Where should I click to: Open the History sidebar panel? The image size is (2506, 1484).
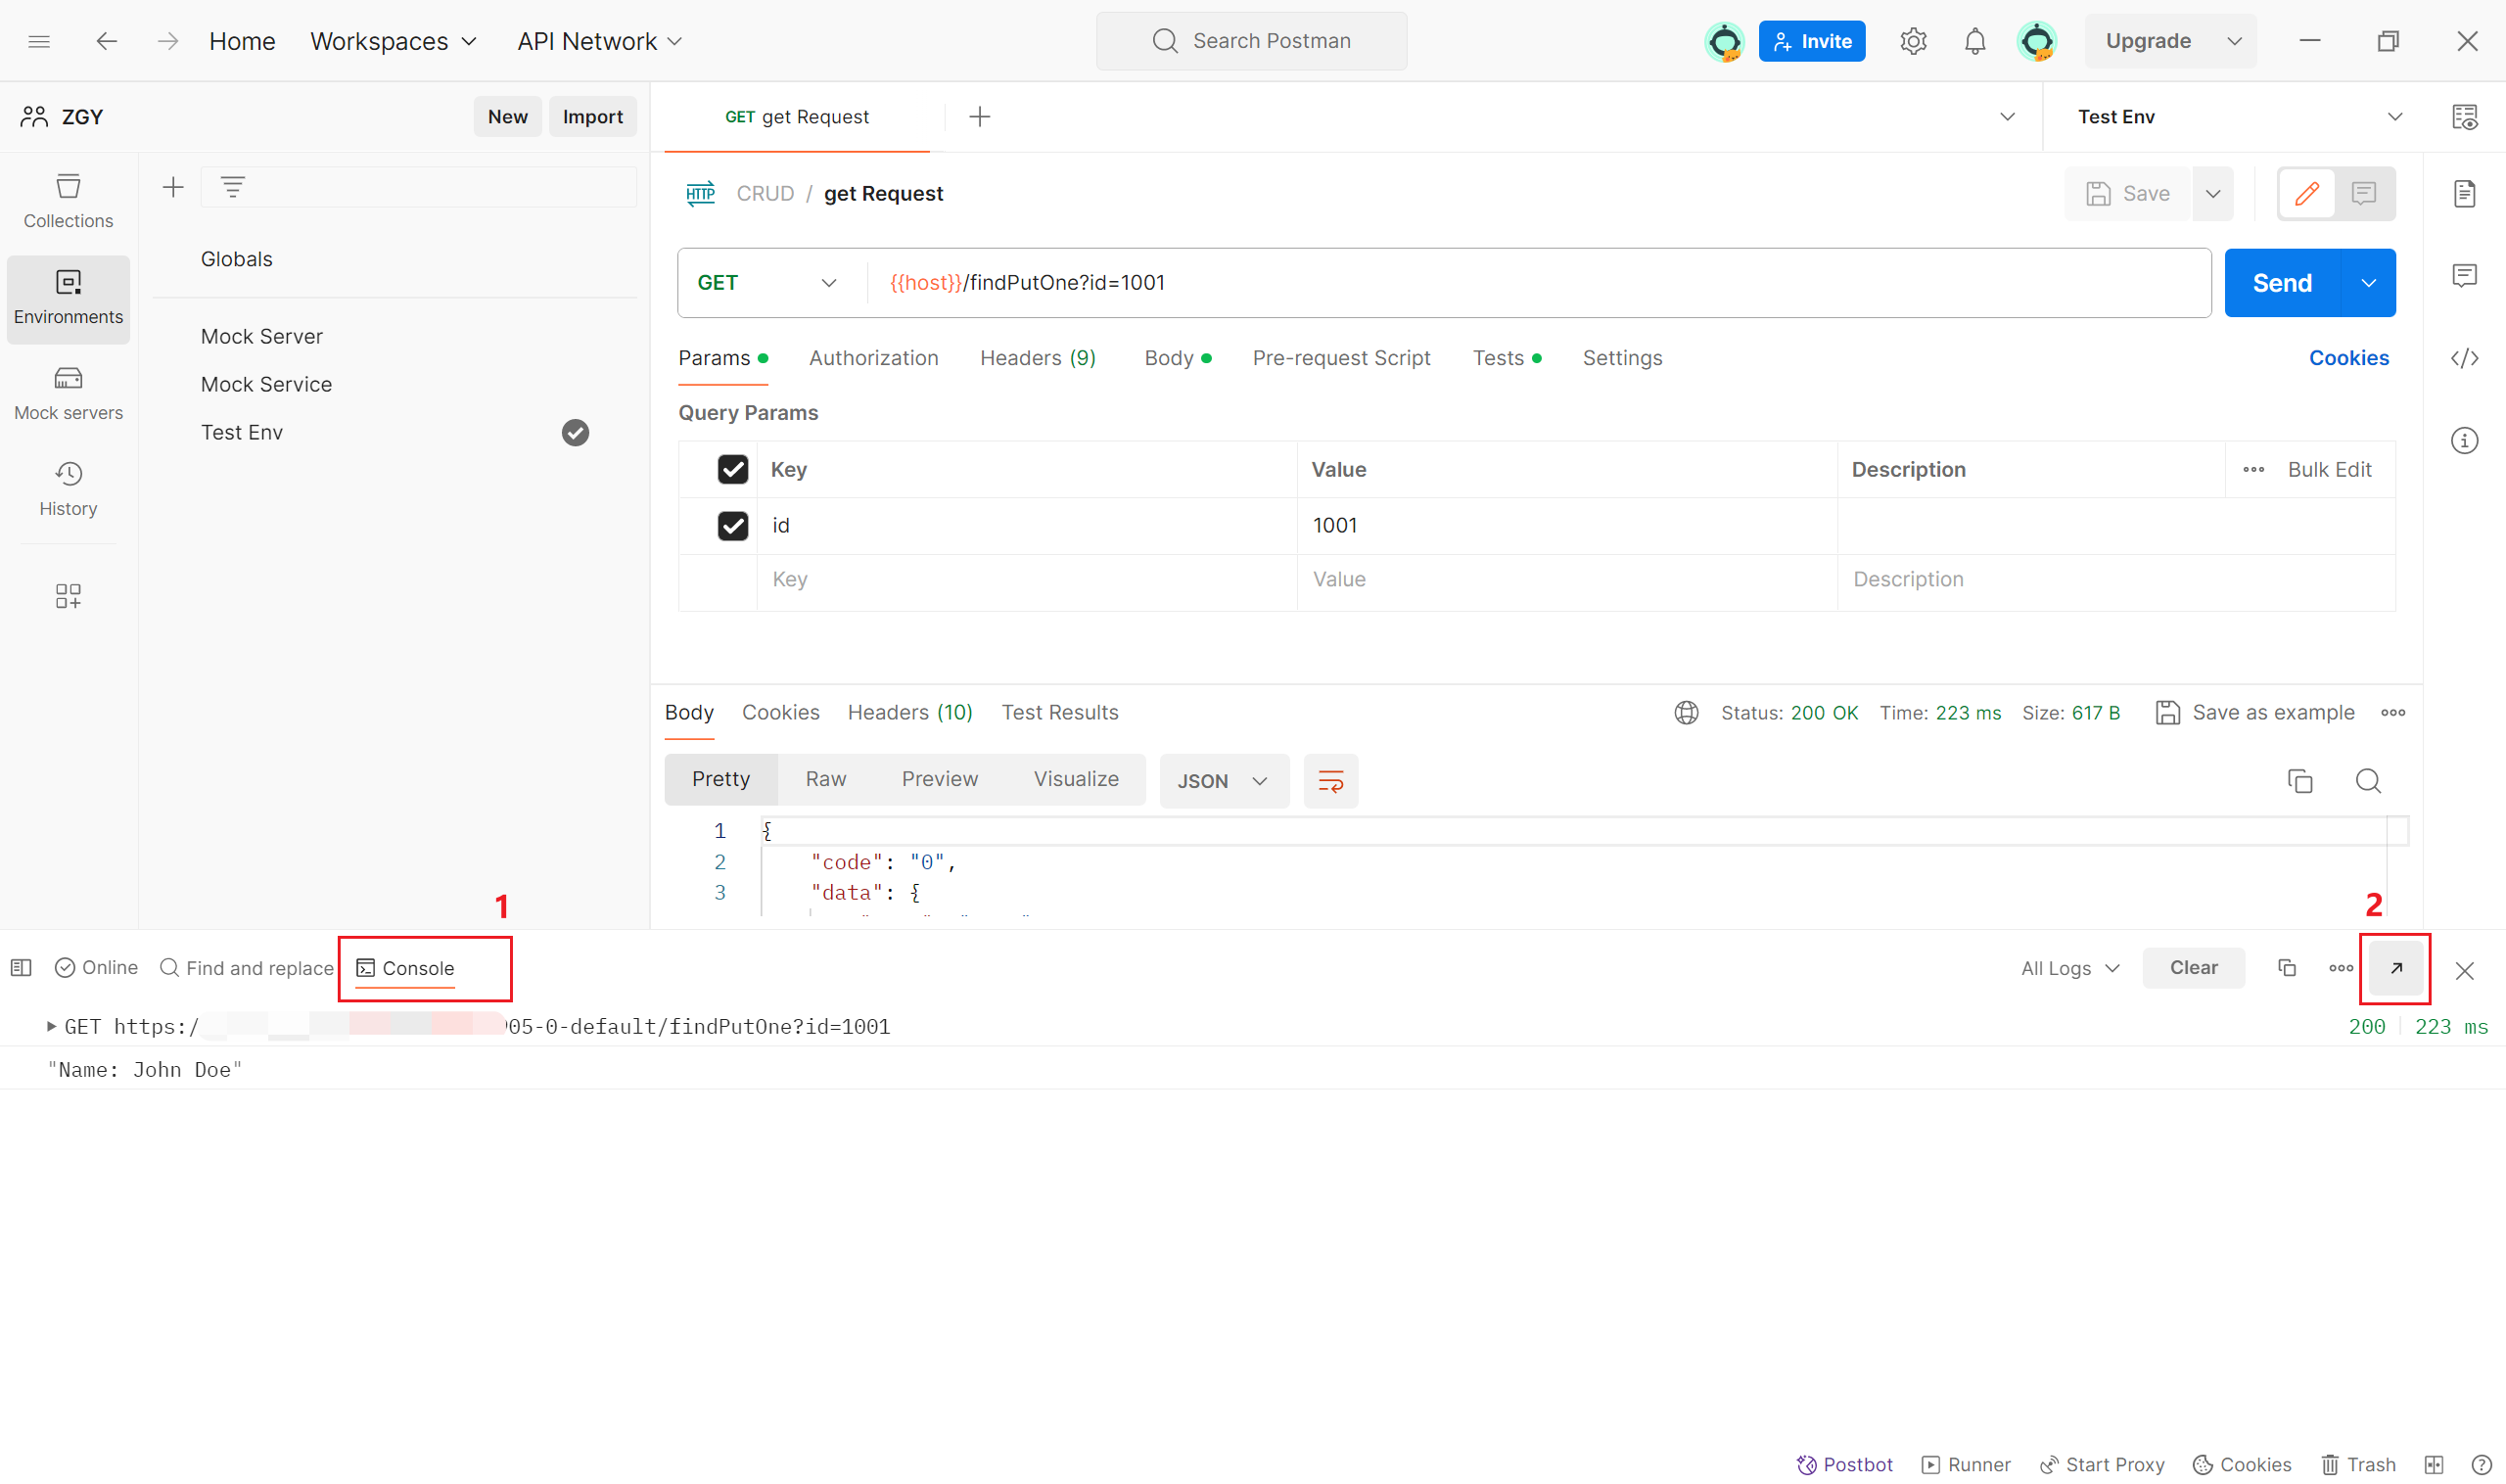68,489
